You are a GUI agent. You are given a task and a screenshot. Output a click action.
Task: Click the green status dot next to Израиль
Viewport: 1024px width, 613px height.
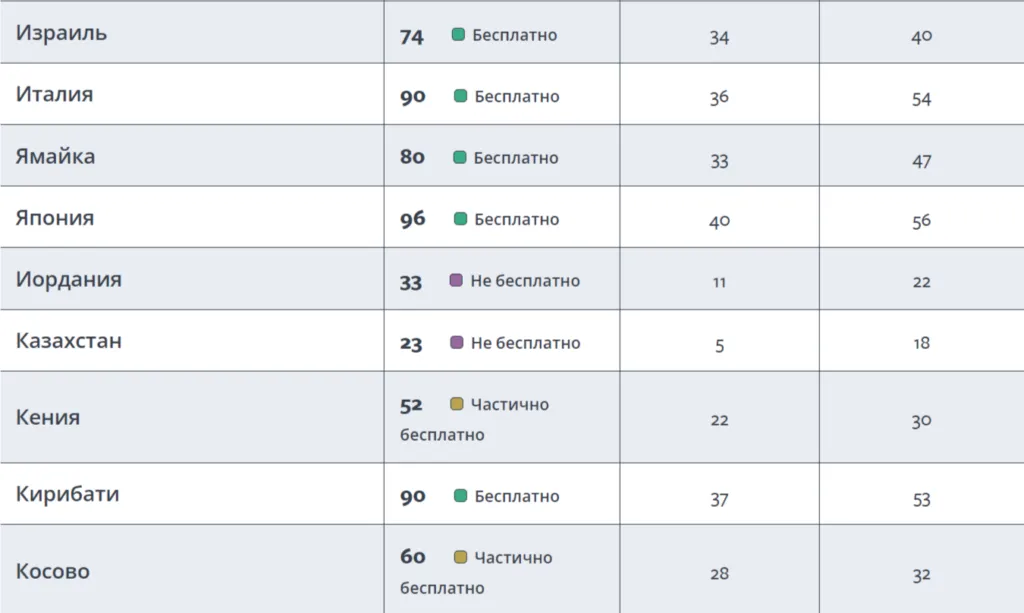point(458,35)
